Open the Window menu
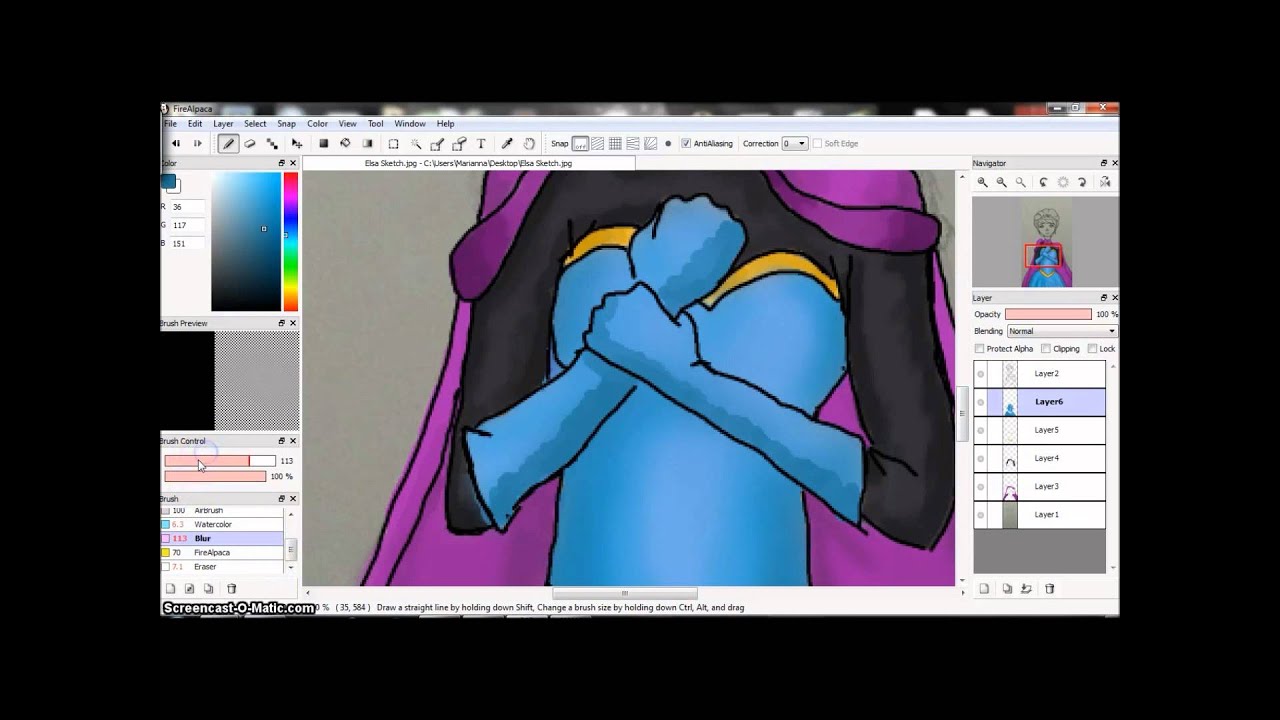This screenshot has height=720, width=1280. click(x=410, y=124)
